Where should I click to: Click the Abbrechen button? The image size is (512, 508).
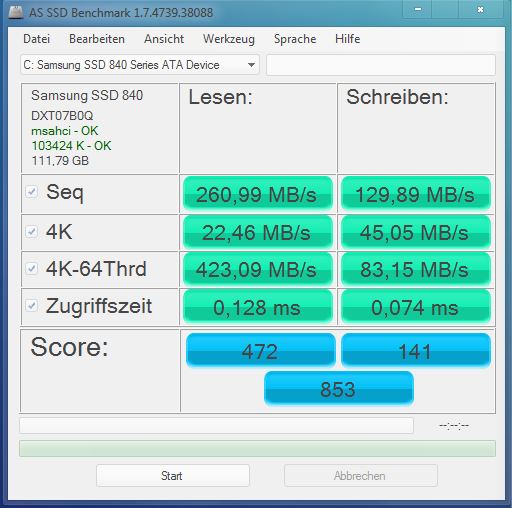pyautogui.click(x=361, y=476)
